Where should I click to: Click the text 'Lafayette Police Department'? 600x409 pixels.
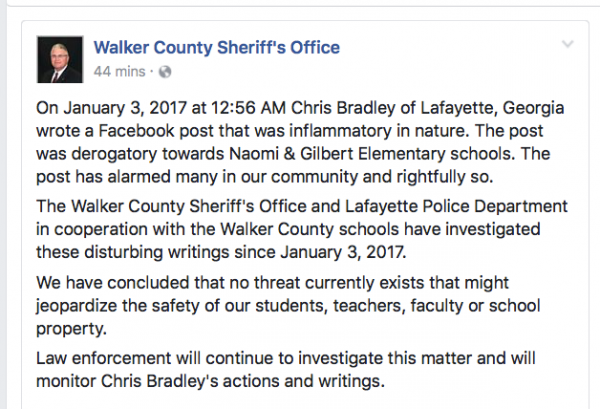tap(456, 207)
